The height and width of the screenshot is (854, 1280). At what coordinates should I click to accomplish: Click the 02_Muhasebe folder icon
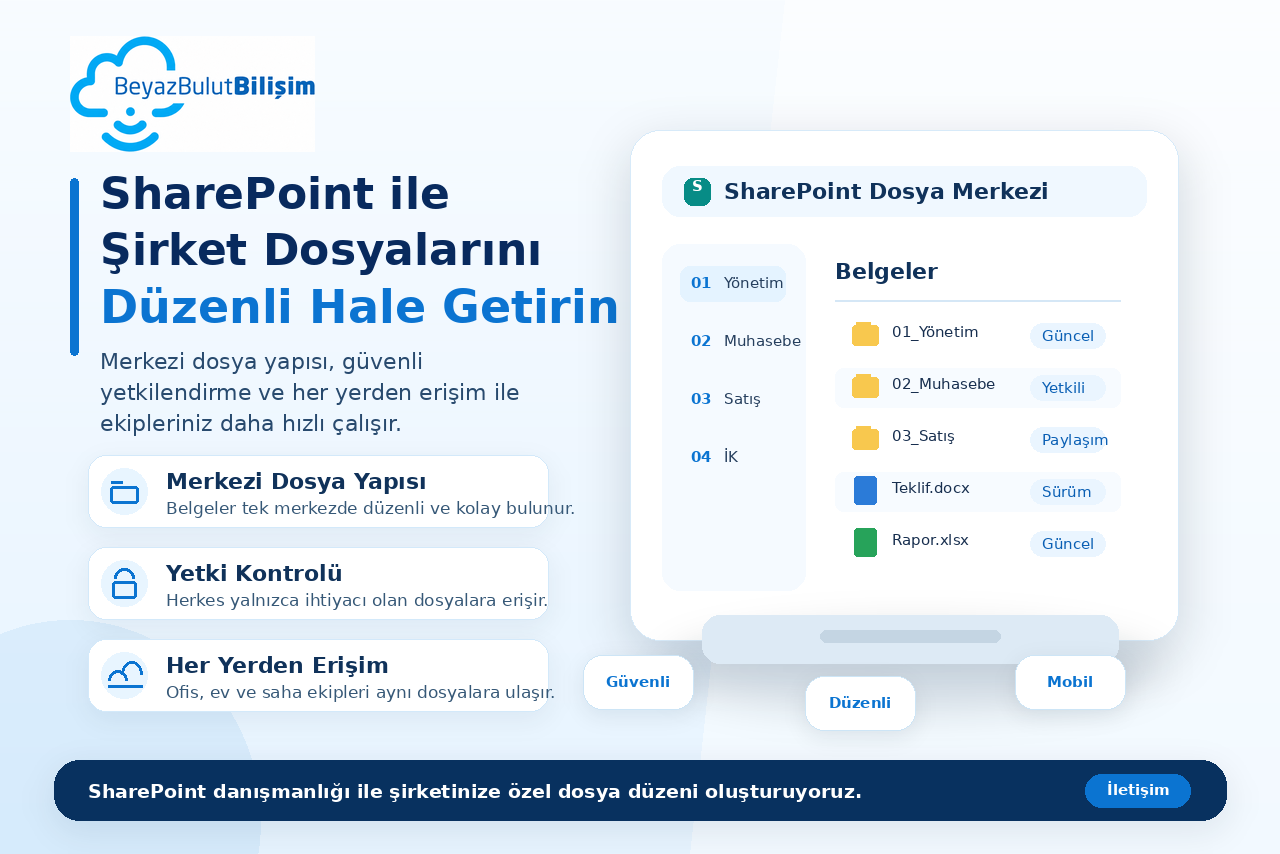(x=865, y=386)
